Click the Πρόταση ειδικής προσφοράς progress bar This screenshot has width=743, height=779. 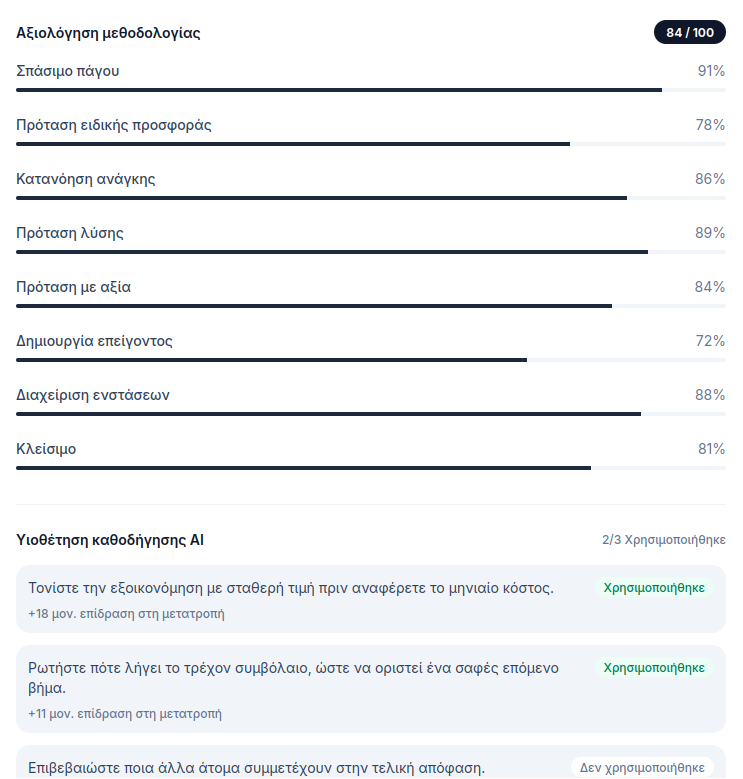coord(371,144)
